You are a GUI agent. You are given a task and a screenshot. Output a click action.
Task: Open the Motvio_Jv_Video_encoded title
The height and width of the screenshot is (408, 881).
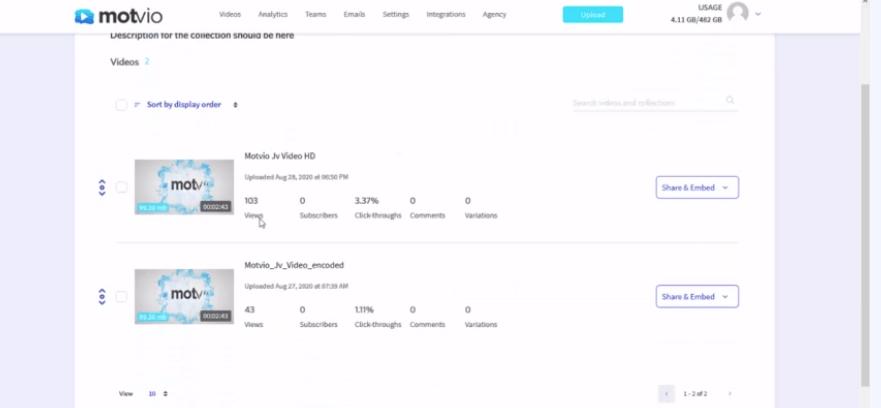pyautogui.click(x=294, y=265)
